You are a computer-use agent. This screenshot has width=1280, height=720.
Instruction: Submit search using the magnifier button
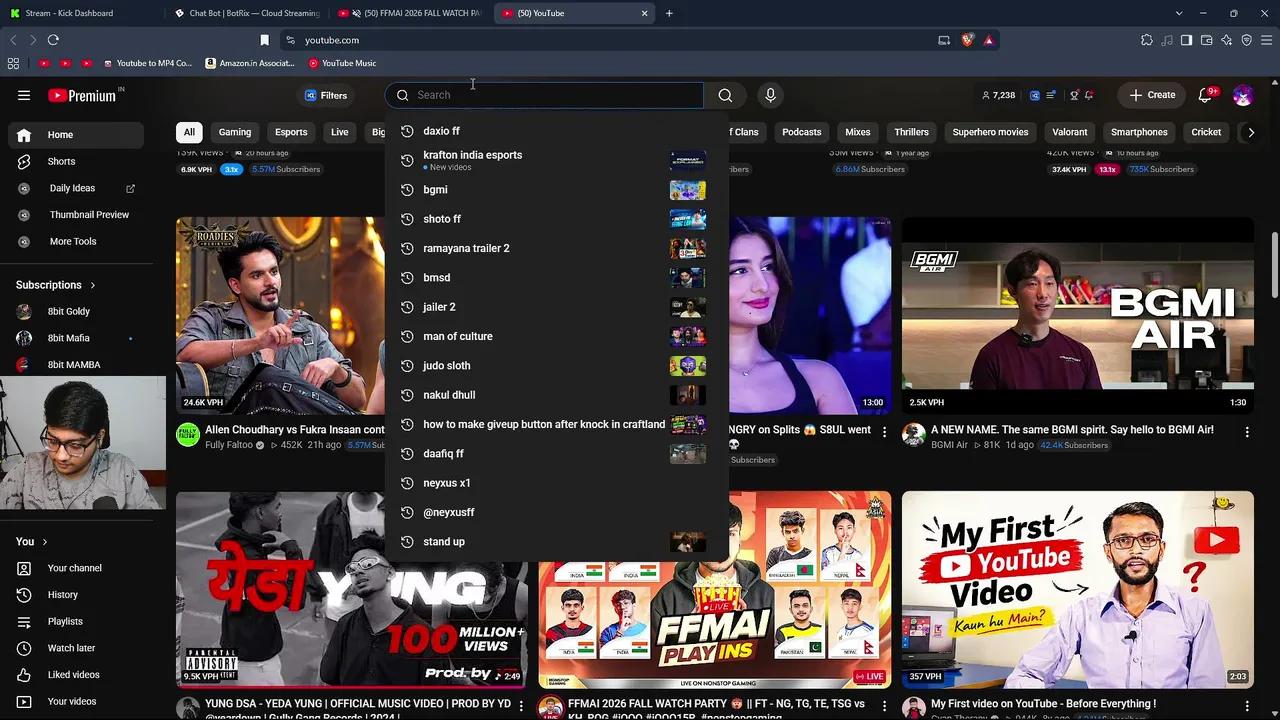tap(725, 95)
